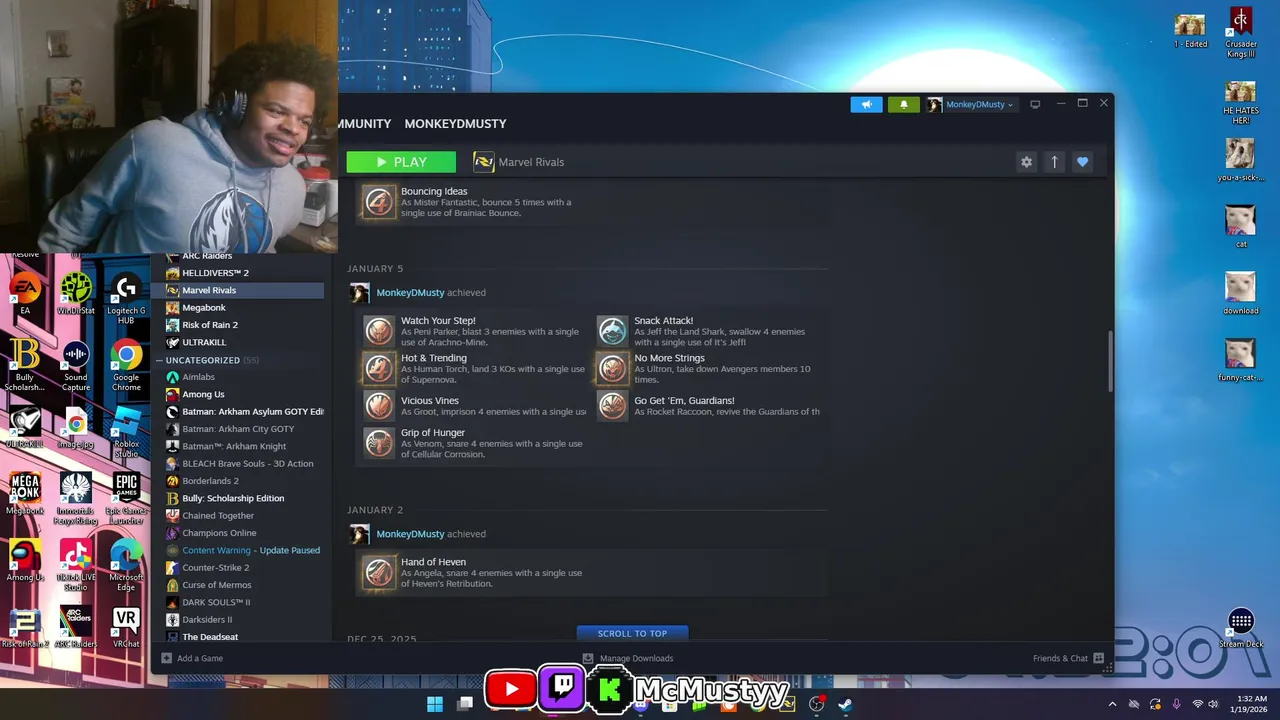
Task: Open Friends & Chat panel
Action: point(1068,658)
